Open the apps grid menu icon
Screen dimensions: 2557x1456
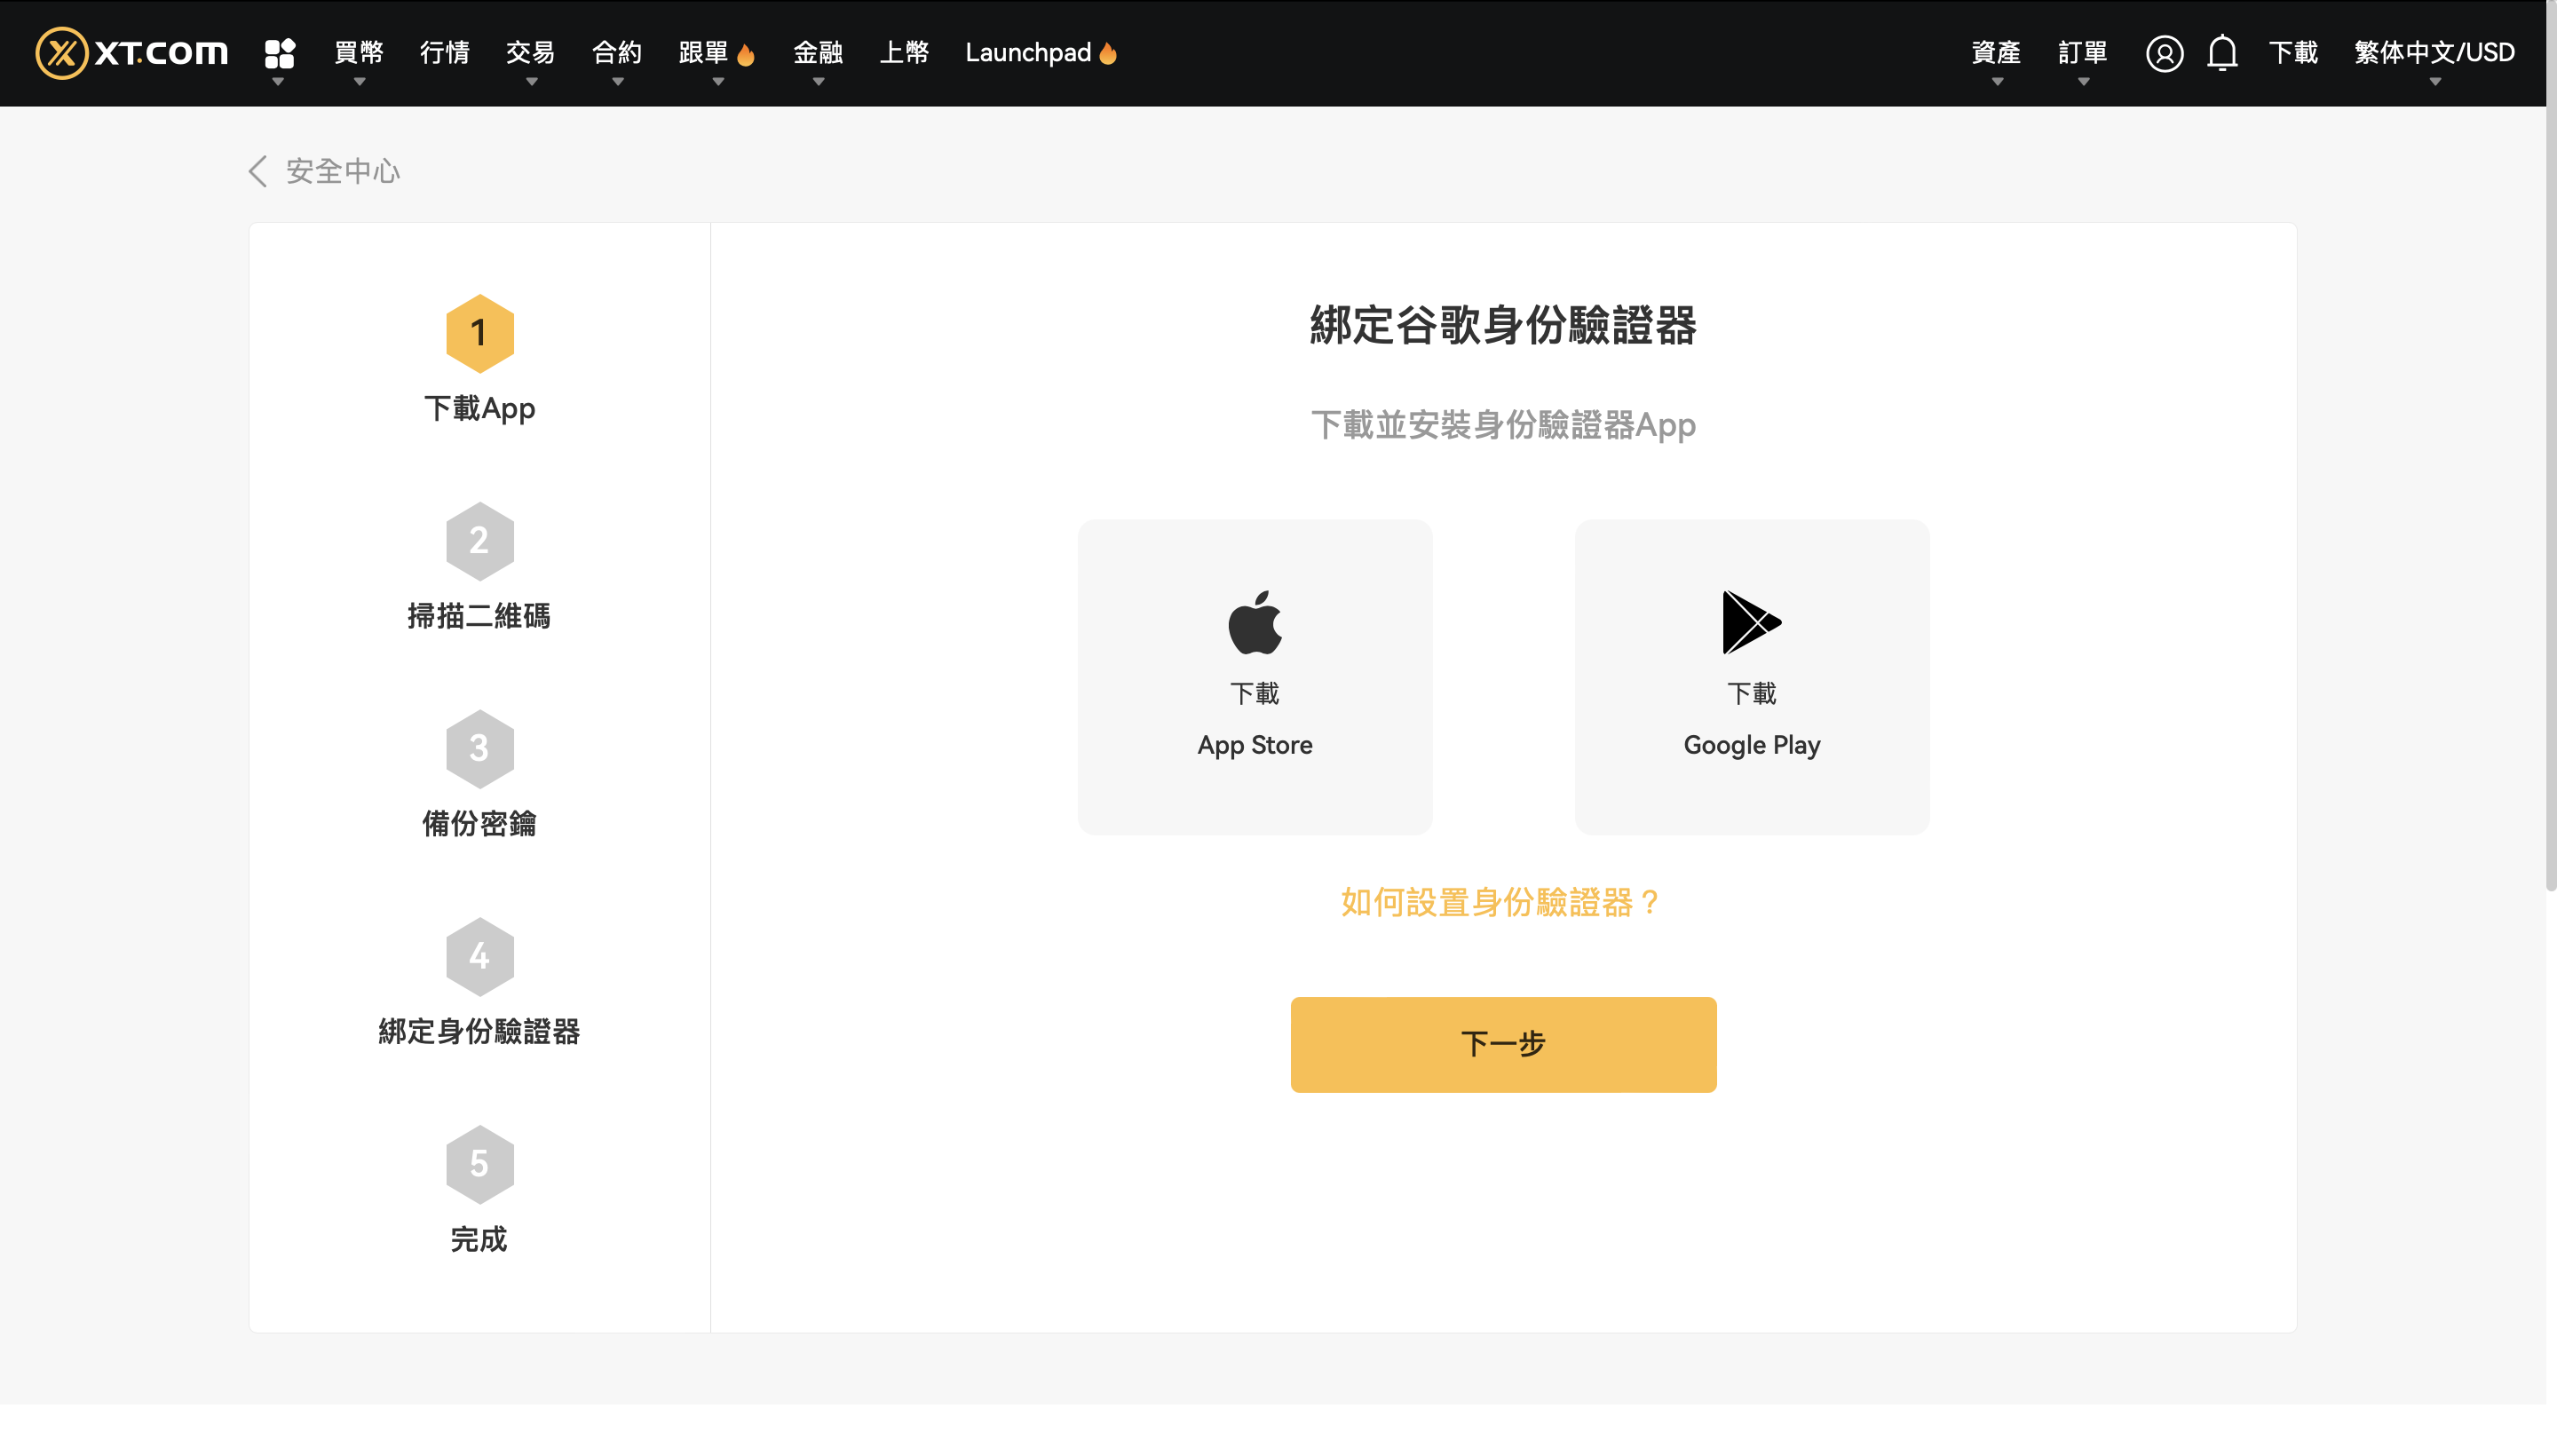coord(279,52)
